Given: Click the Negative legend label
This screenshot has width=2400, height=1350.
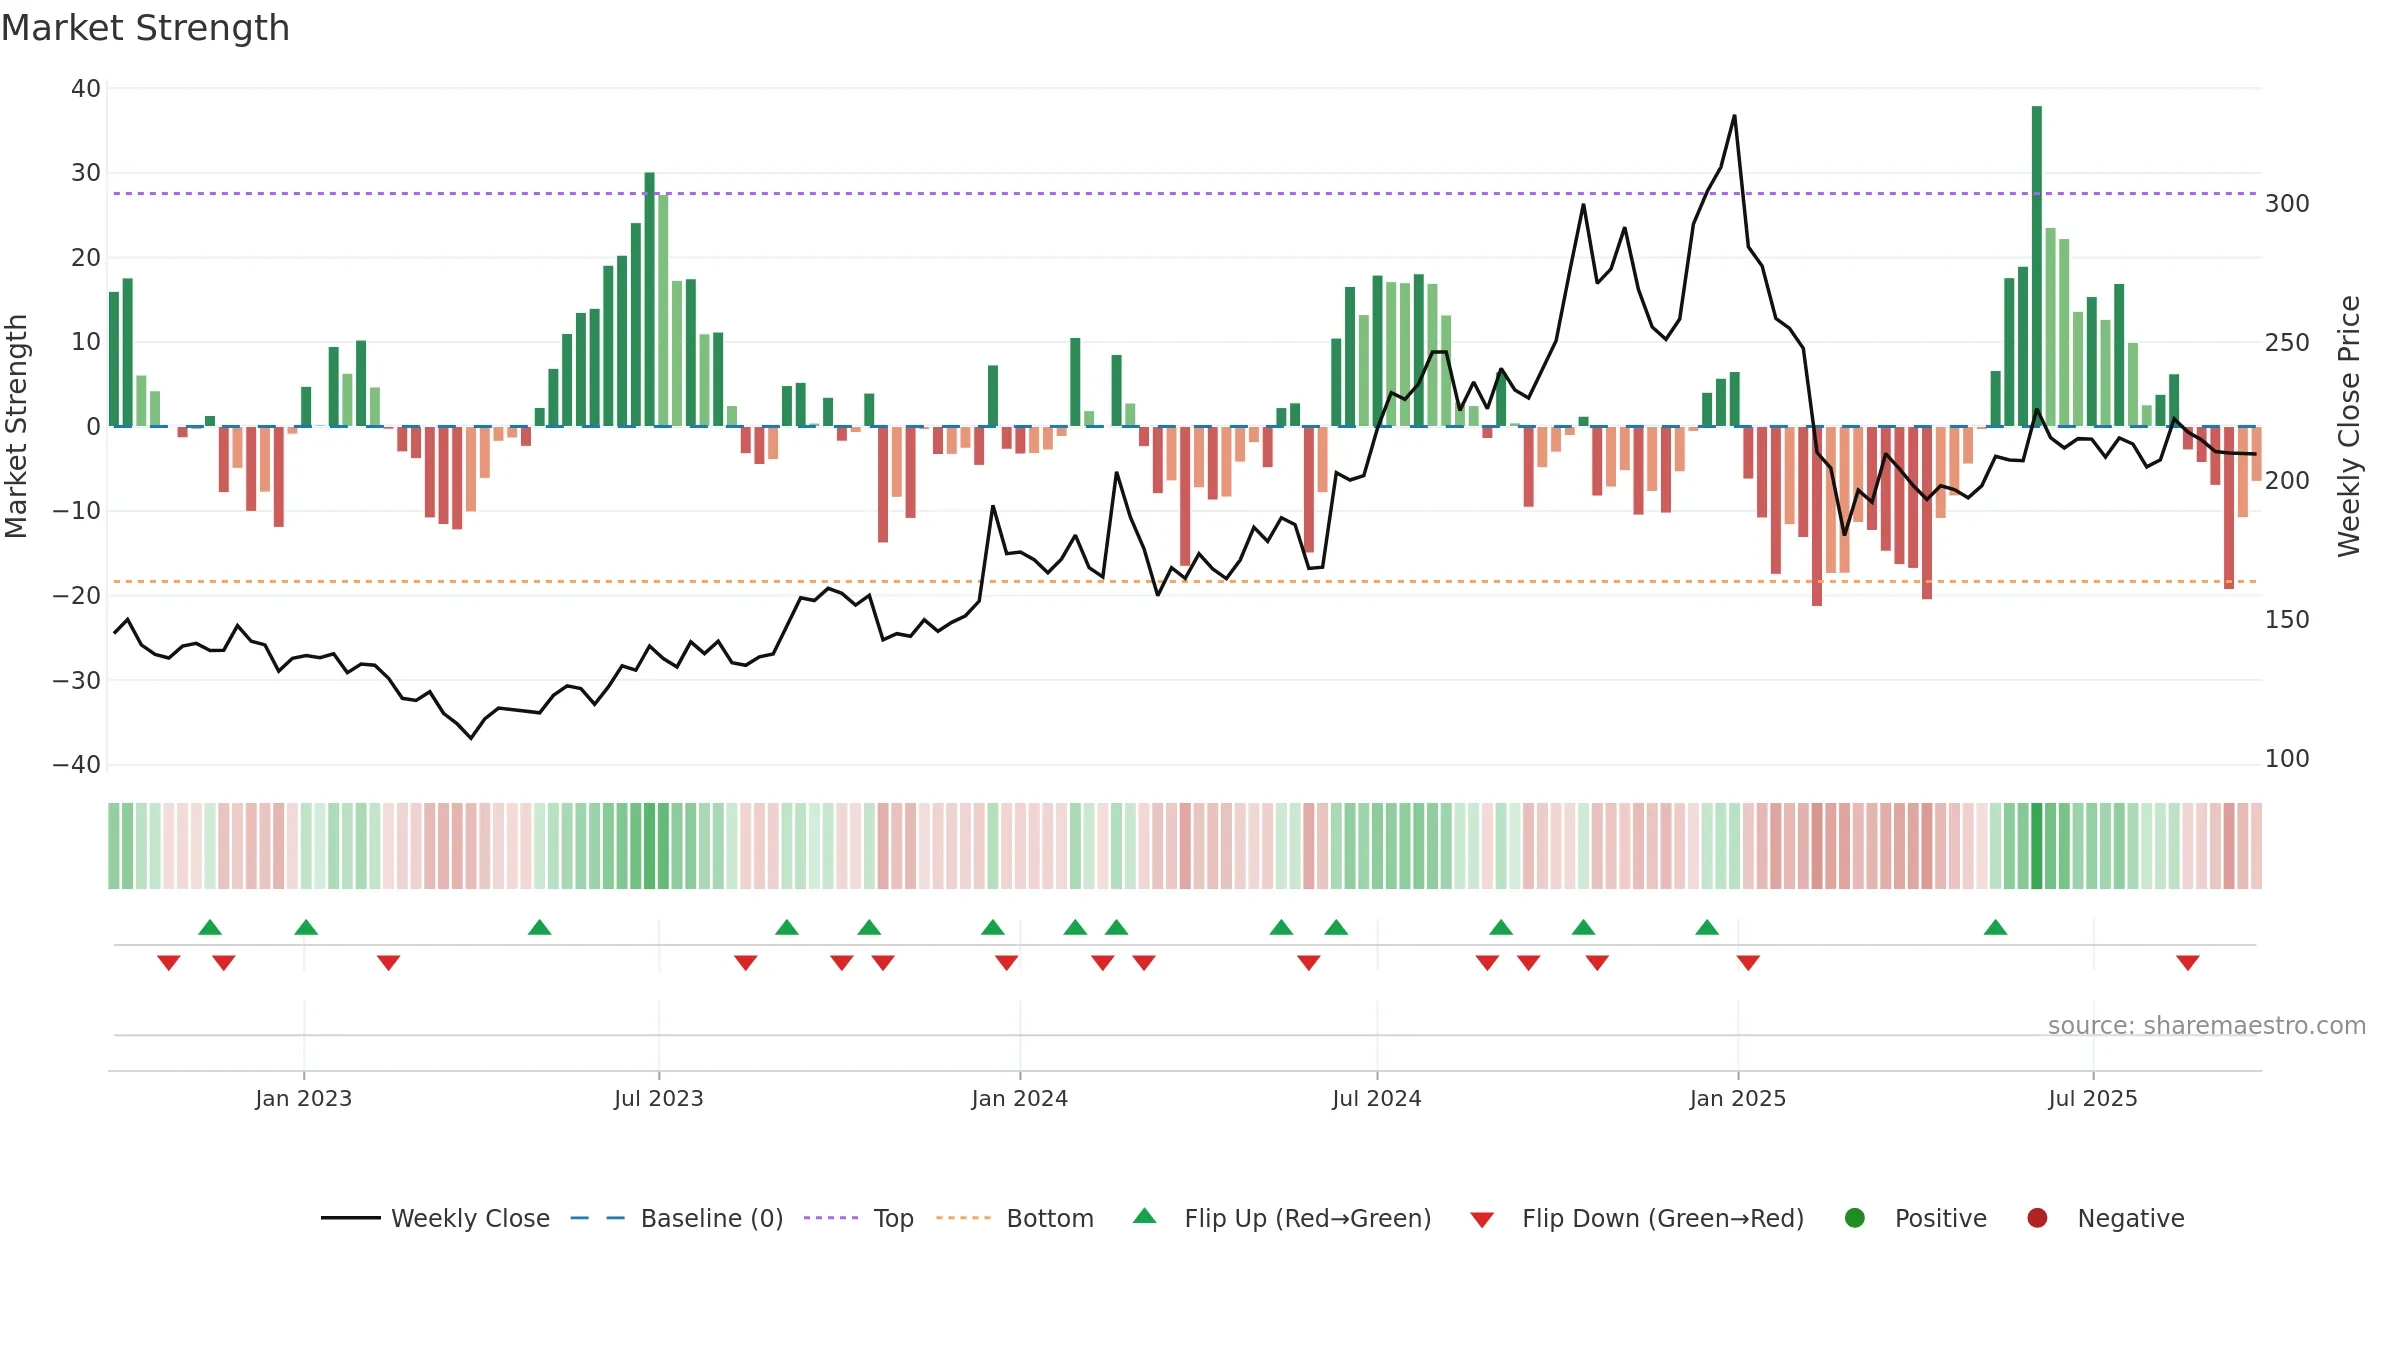Looking at the screenshot, I should pyautogui.click(x=2131, y=1218).
